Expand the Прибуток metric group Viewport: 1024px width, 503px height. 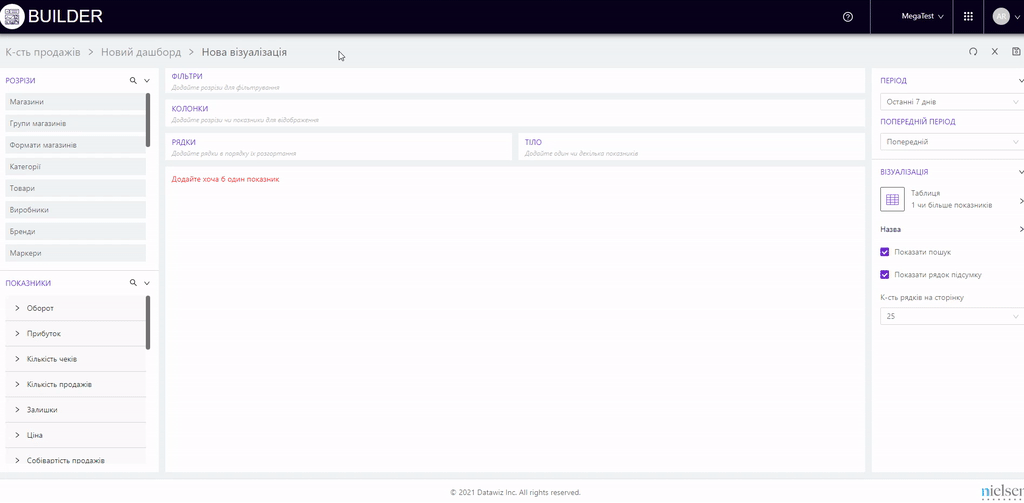(x=18, y=334)
